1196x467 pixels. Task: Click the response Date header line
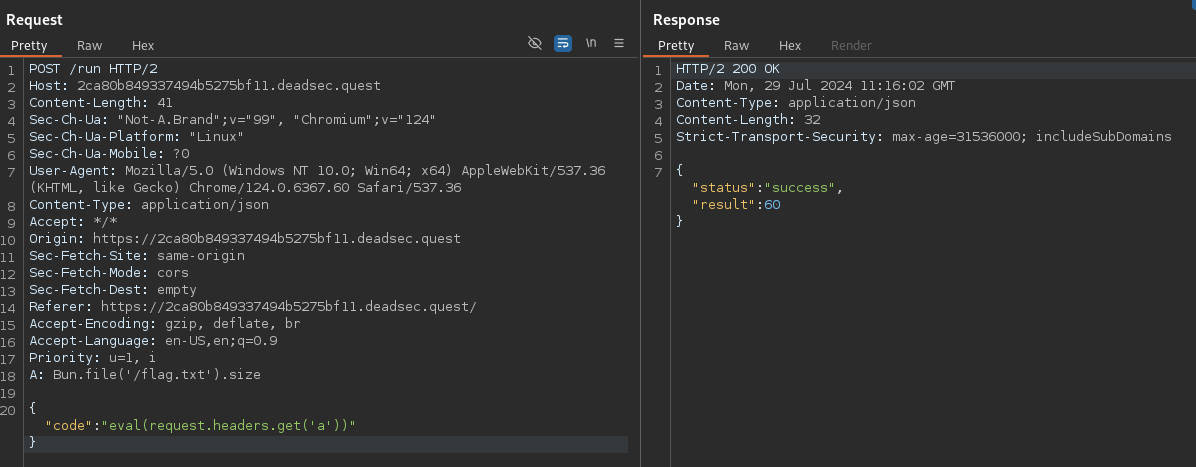click(x=815, y=85)
